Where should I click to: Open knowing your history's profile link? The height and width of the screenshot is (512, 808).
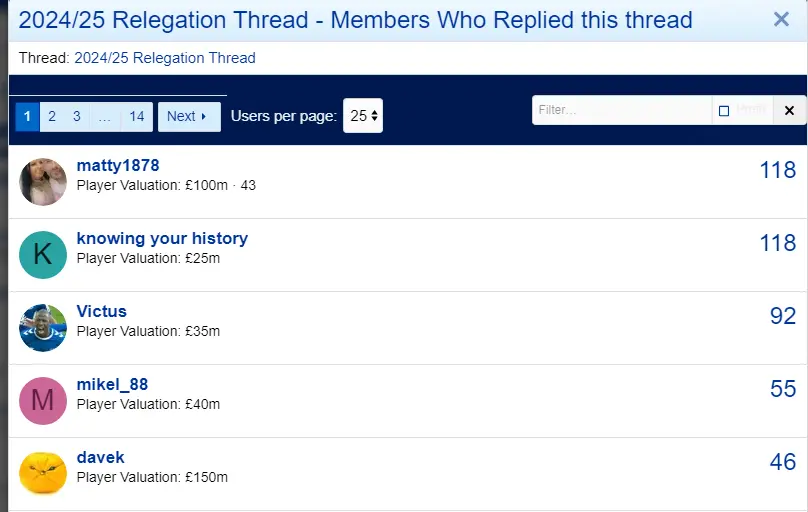tap(162, 238)
